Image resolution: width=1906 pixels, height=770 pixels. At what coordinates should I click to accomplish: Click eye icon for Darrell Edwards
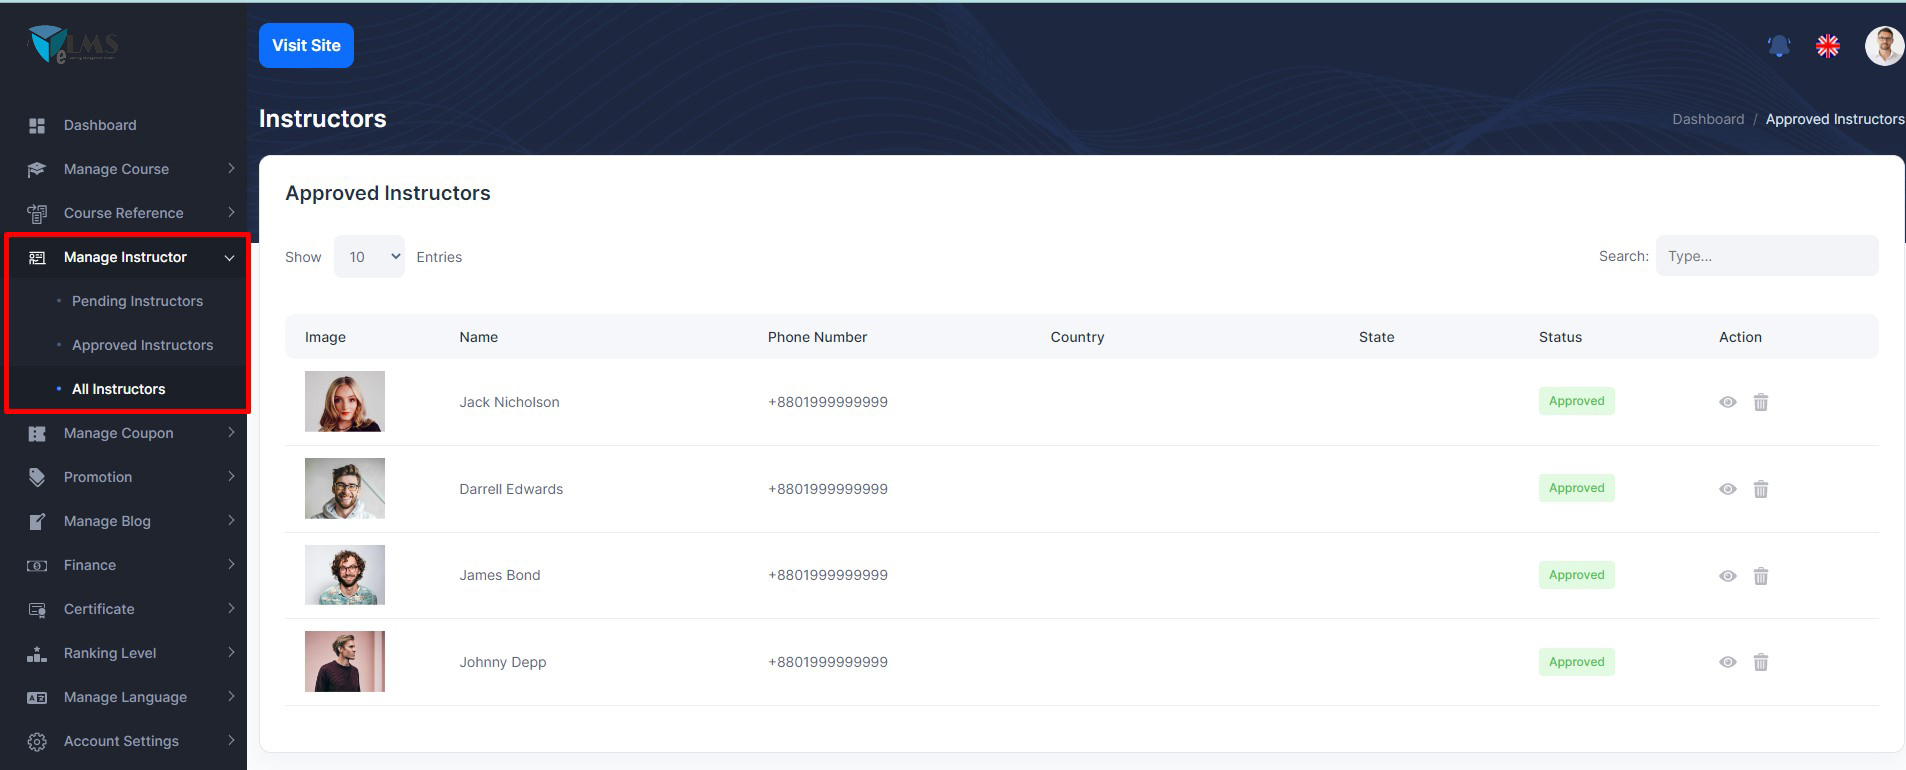pos(1727,489)
